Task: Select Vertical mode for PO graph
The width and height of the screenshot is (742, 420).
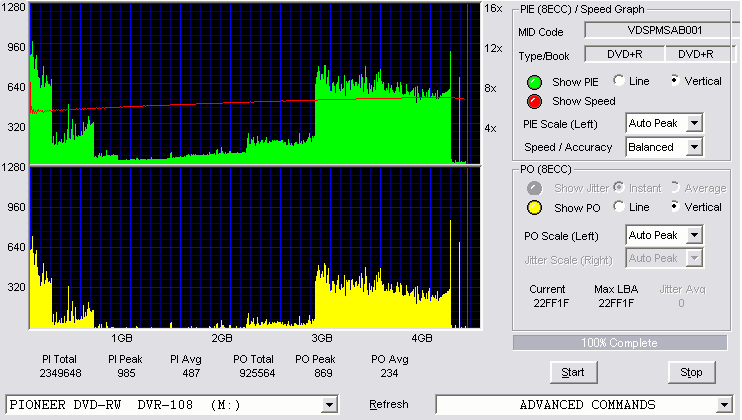Action: [x=675, y=207]
